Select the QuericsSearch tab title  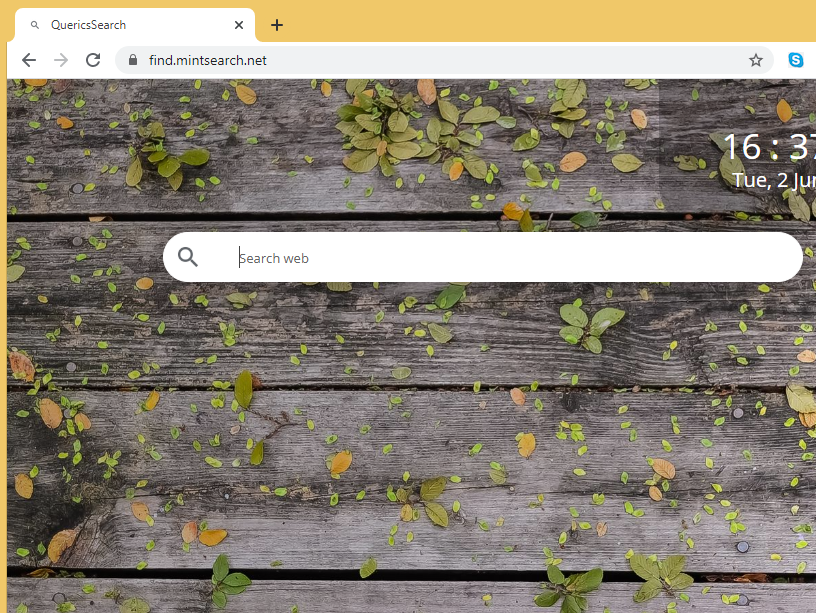tap(89, 25)
